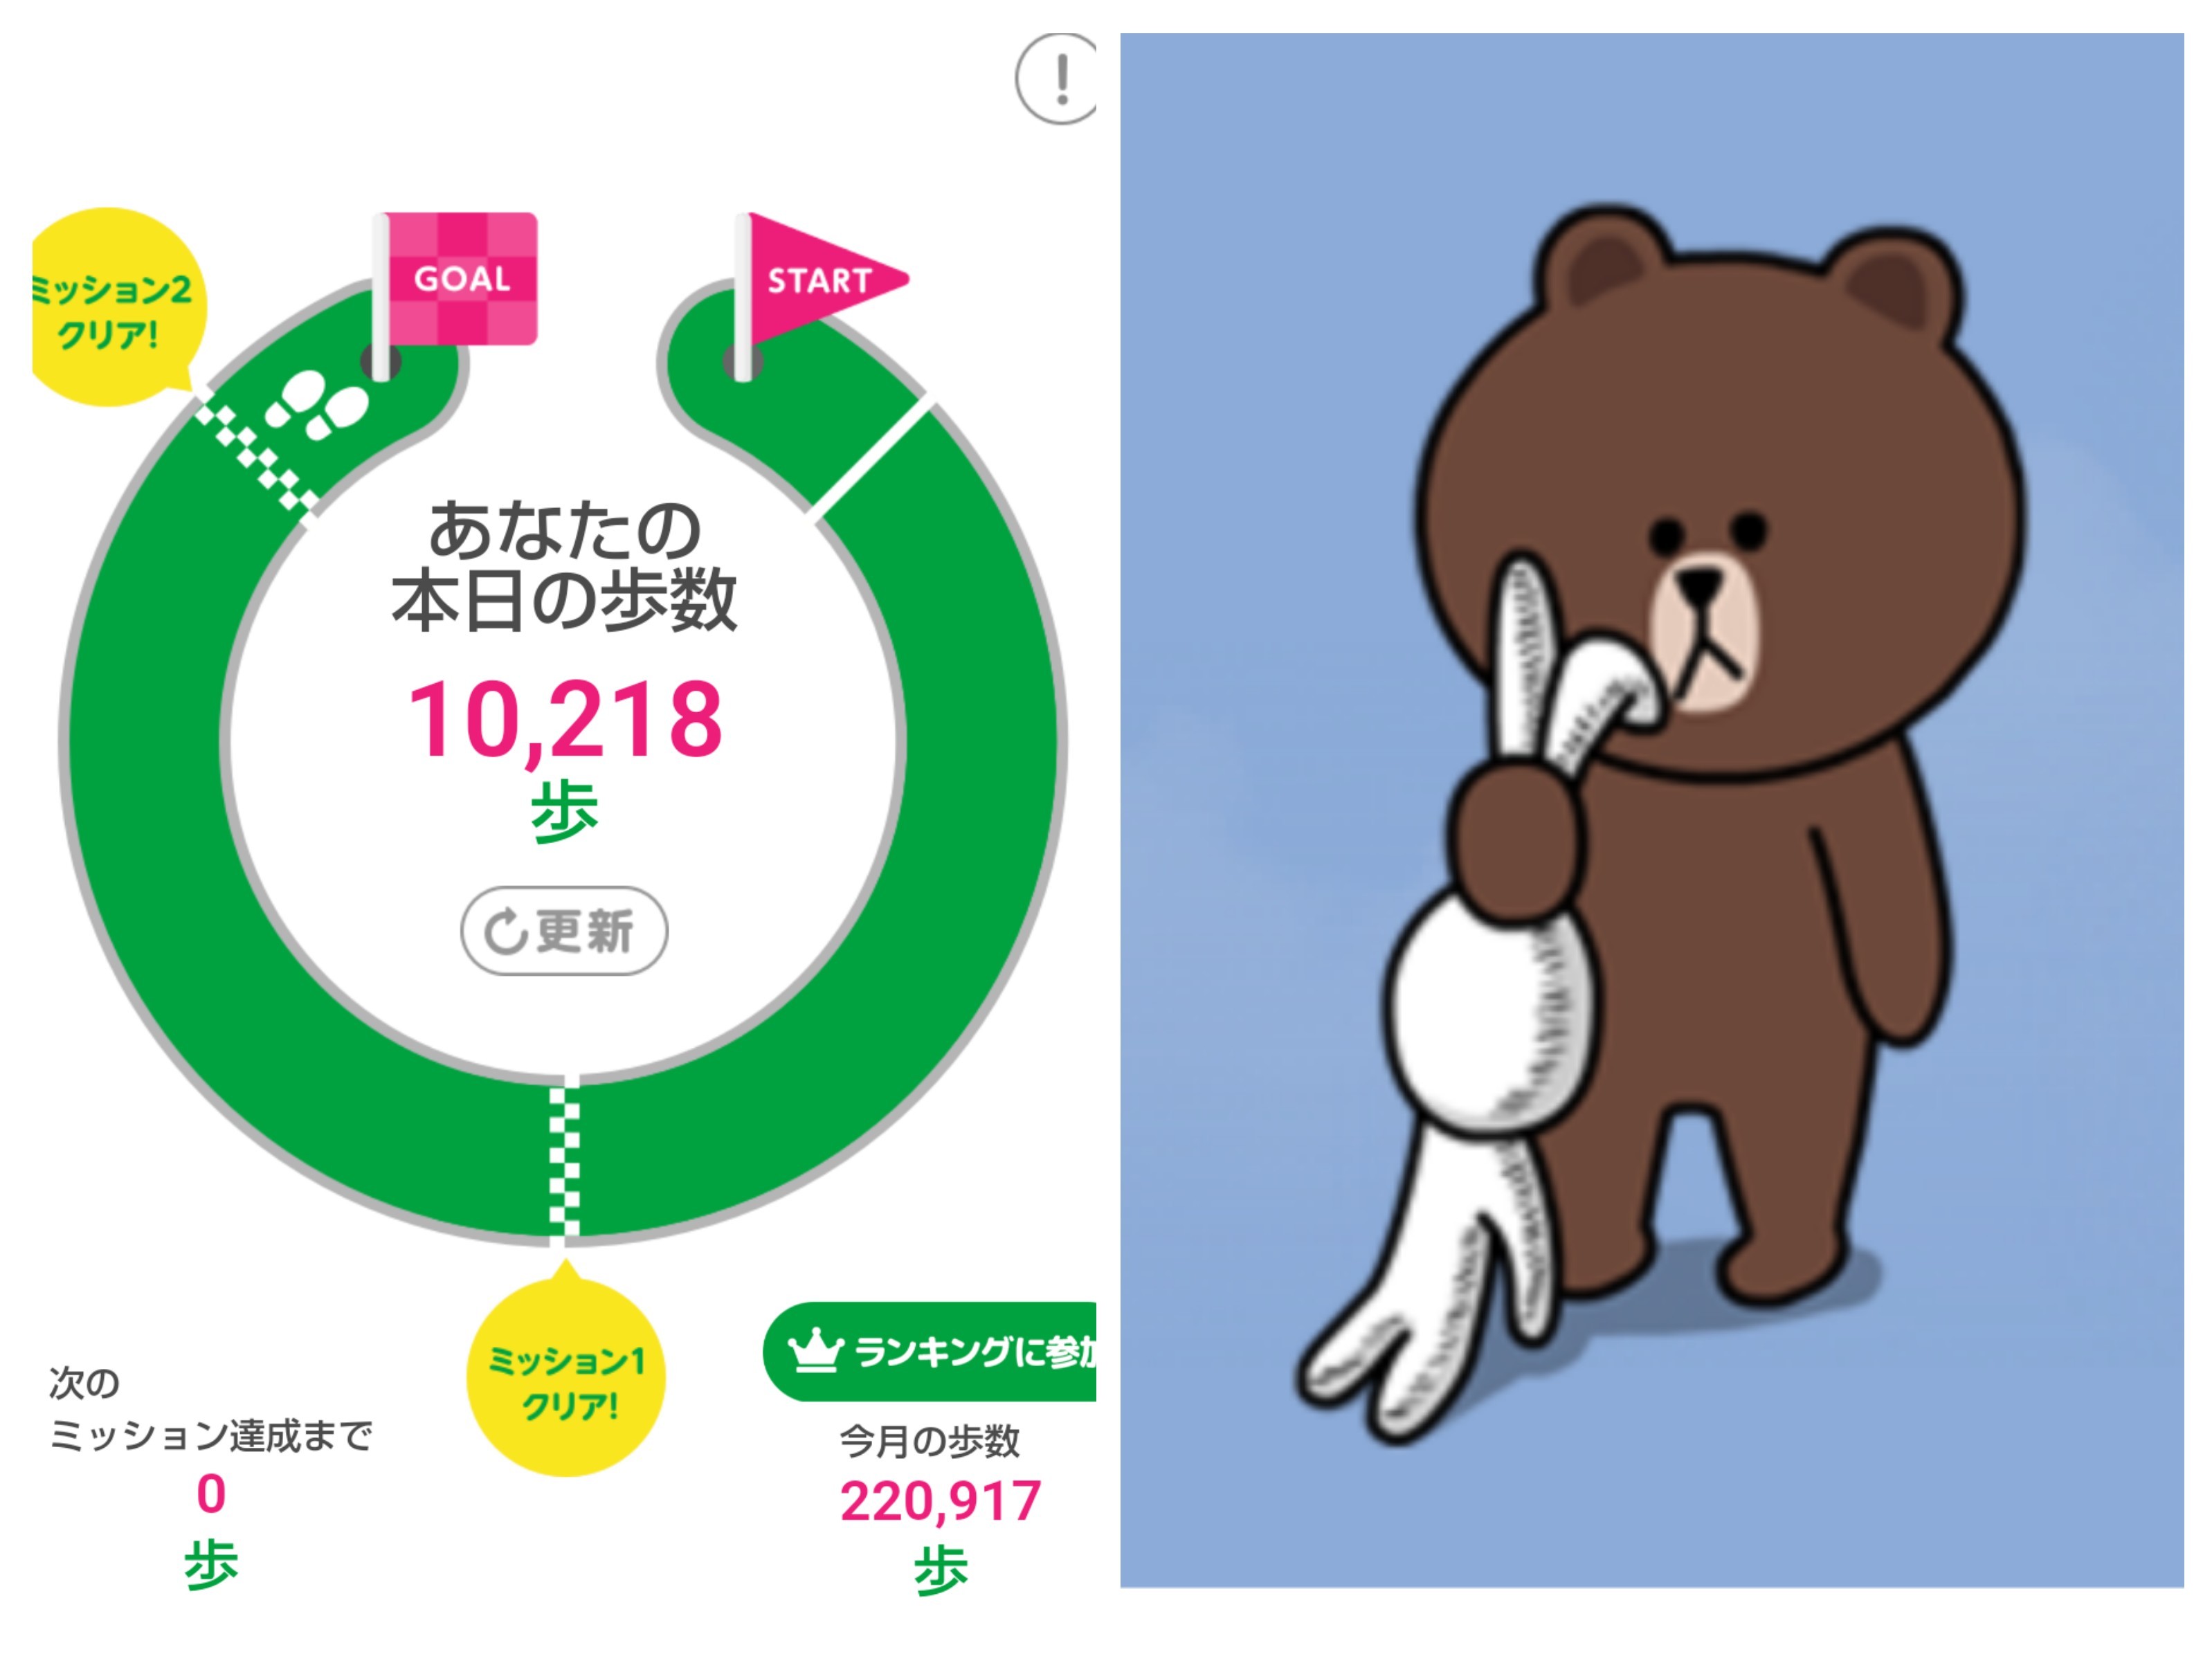This screenshot has height=1661, width=2212.
Task: Tap the refresh arrow icon beside 更新
Action: [505, 931]
